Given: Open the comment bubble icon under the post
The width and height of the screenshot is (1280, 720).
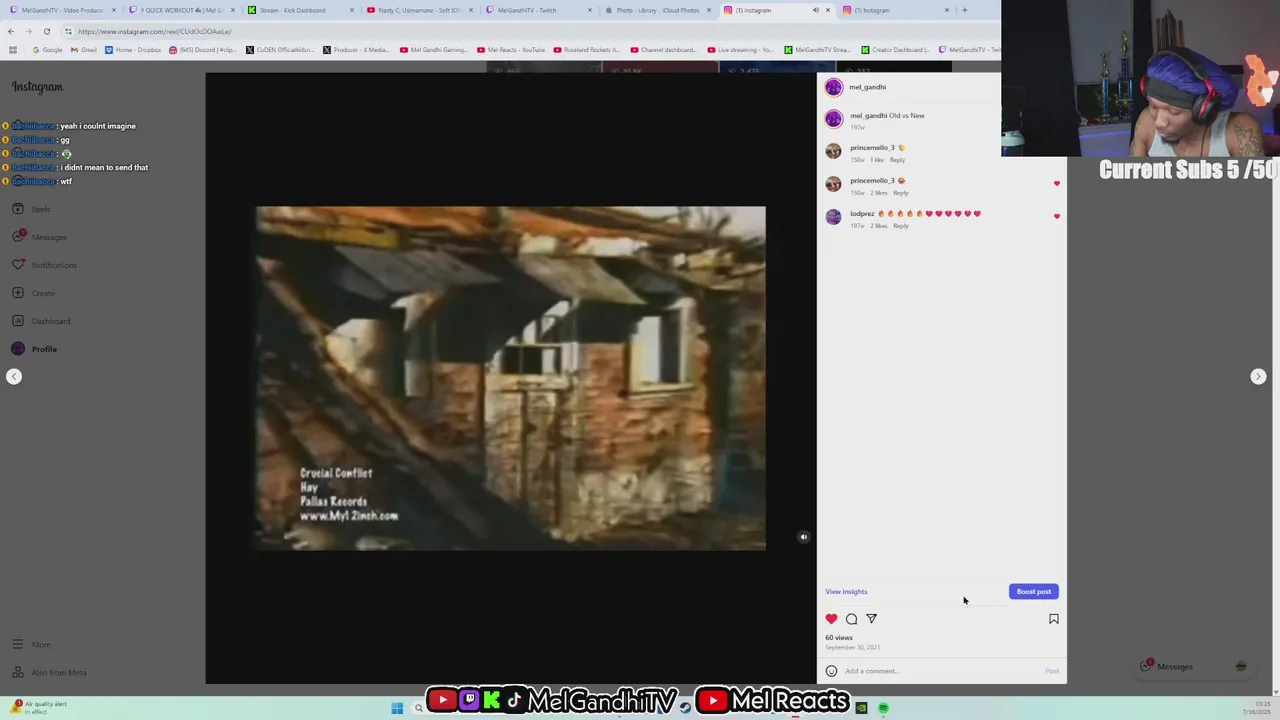Looking at the screenshot, I should (x=851, y=619).
